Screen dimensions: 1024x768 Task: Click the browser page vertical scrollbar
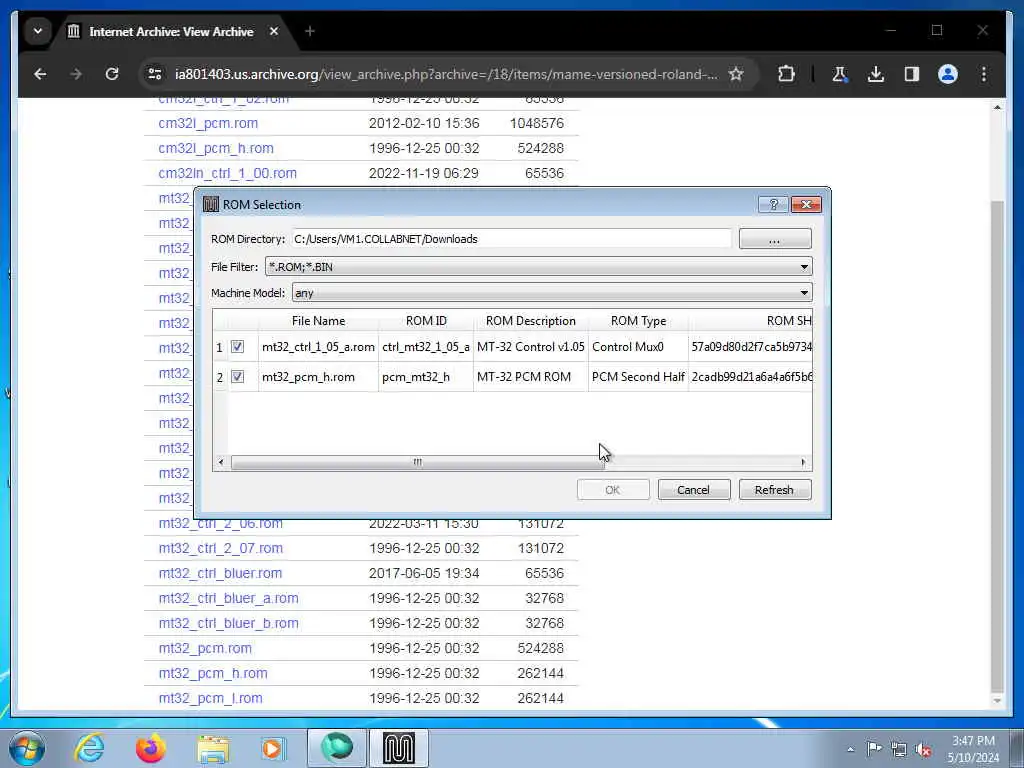pos(997,446)
